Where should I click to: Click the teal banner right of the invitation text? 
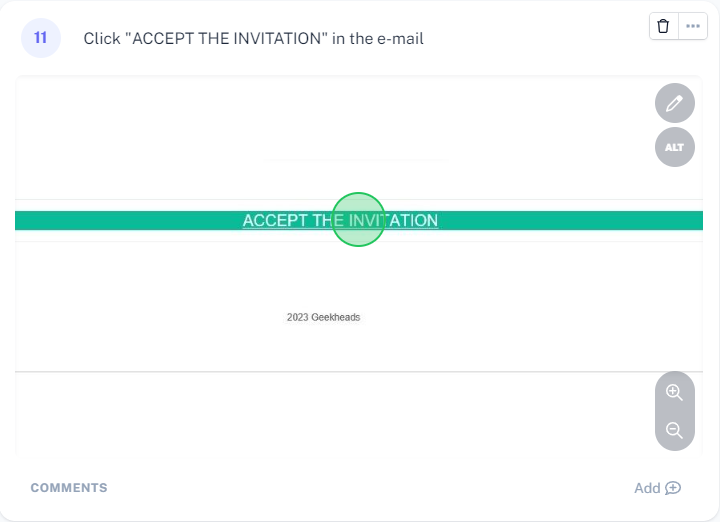pos(570,221)
